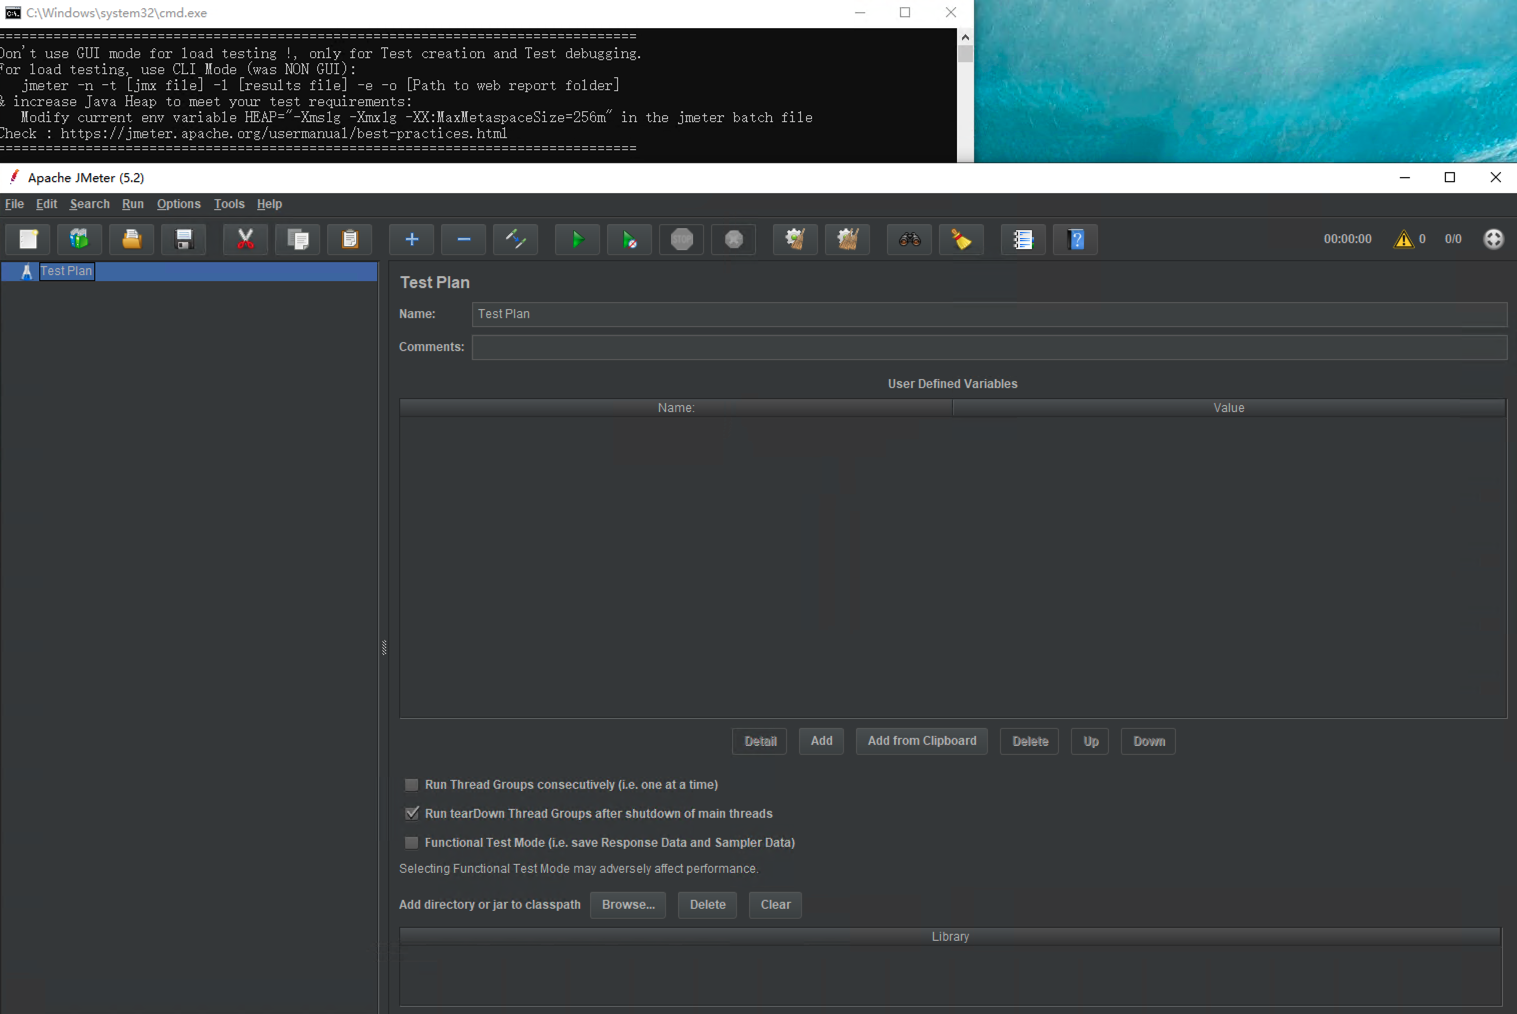Viewport: 1517px width, 1014px height.
Task: Uncheck Run tearDown Thread Groups option
Action: tap(412, 814)
